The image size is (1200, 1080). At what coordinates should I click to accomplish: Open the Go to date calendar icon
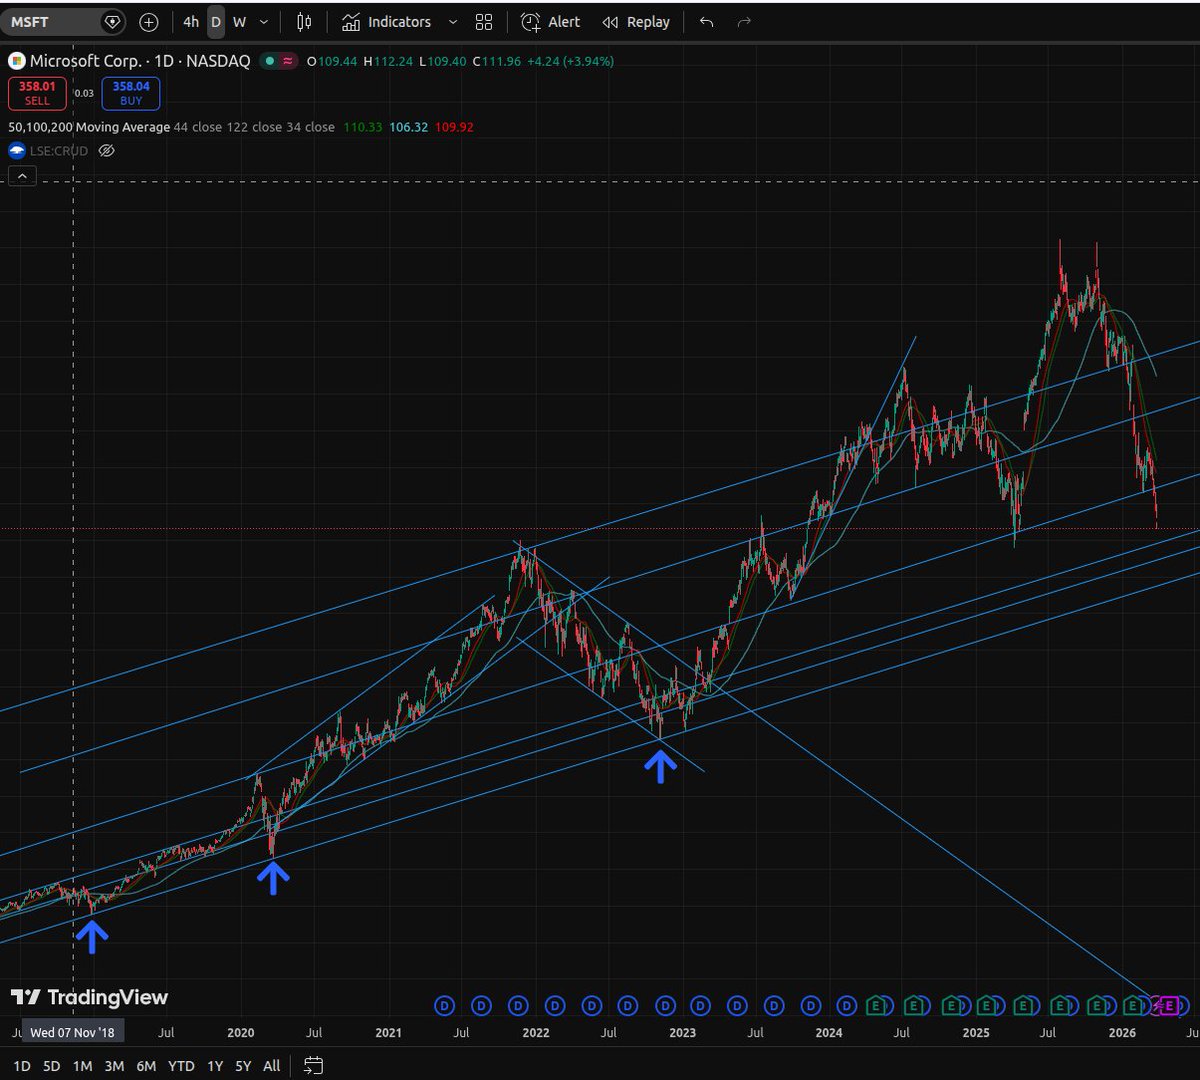313,1066
